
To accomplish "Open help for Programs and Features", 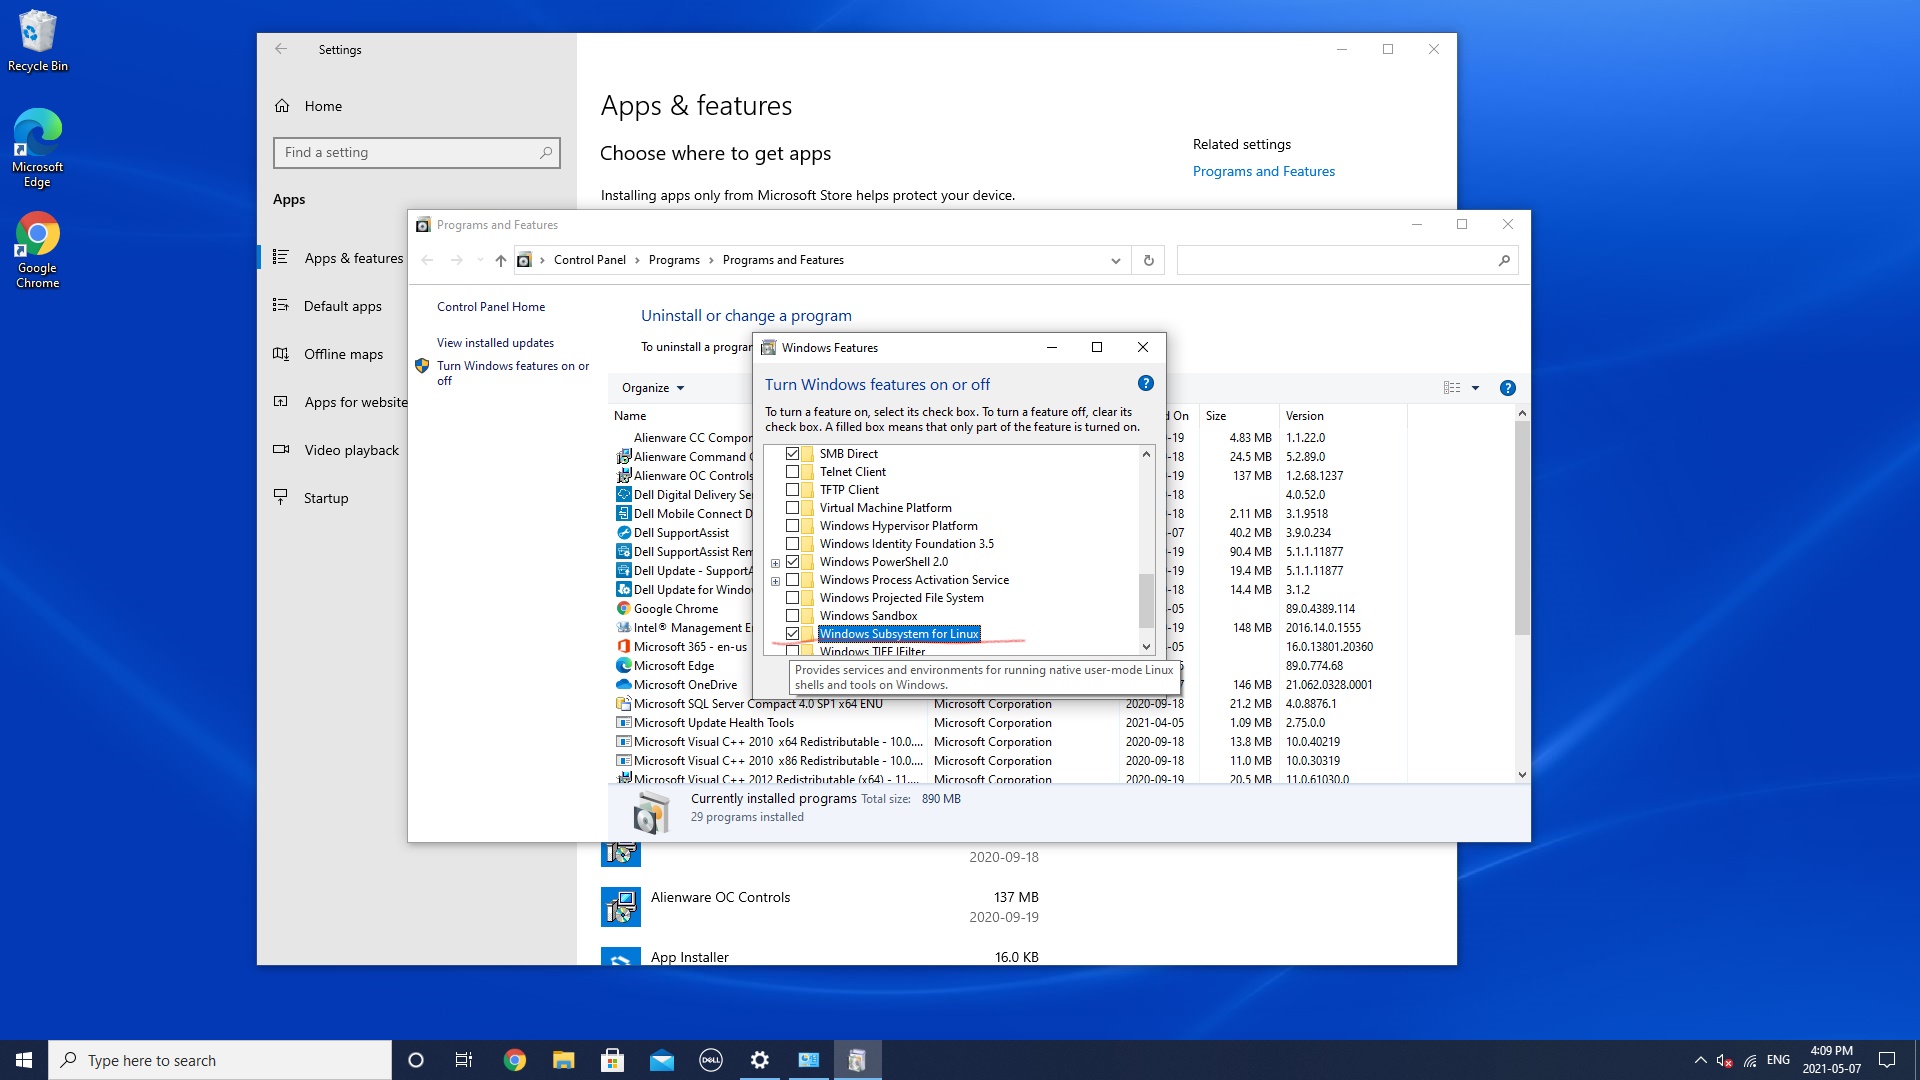I will [1508, 388].
